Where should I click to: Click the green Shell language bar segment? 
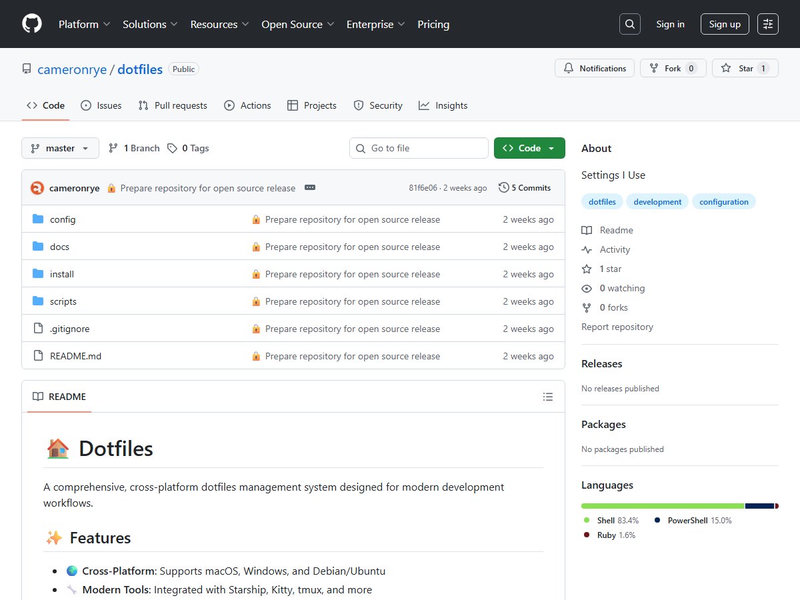[662, 506]
